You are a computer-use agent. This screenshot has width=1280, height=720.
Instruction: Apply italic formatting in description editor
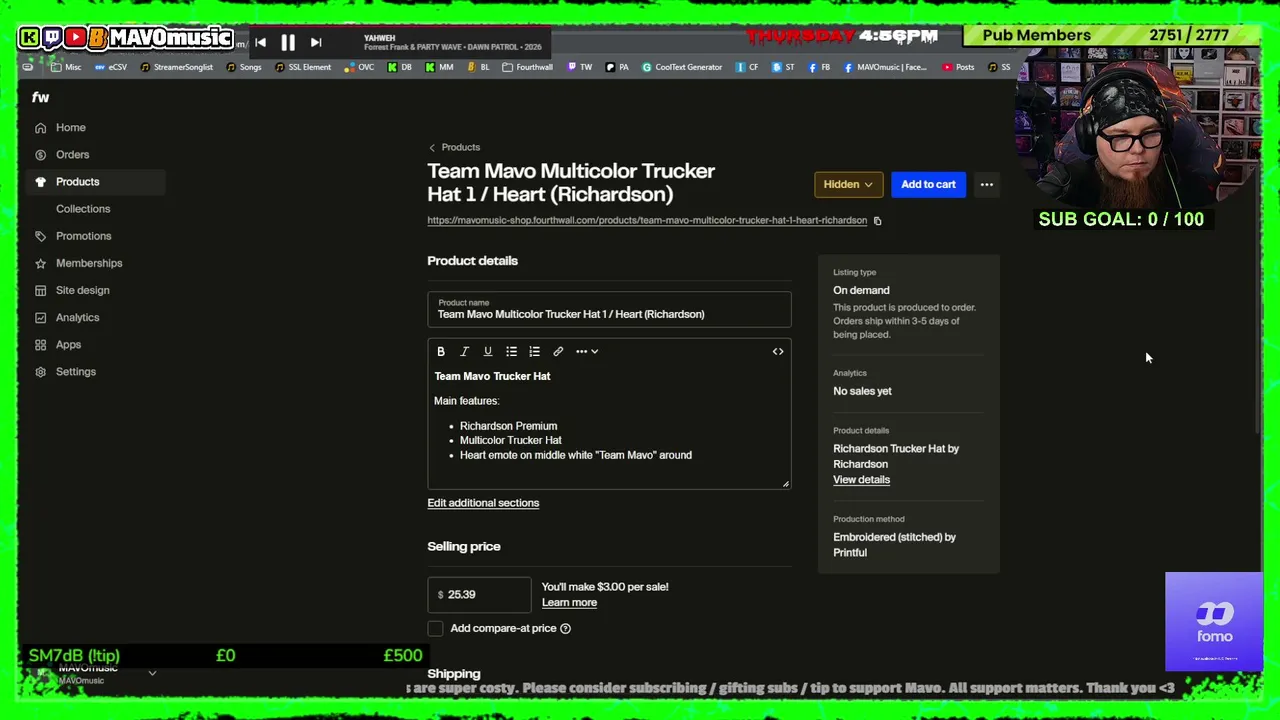tap(464, 351)
